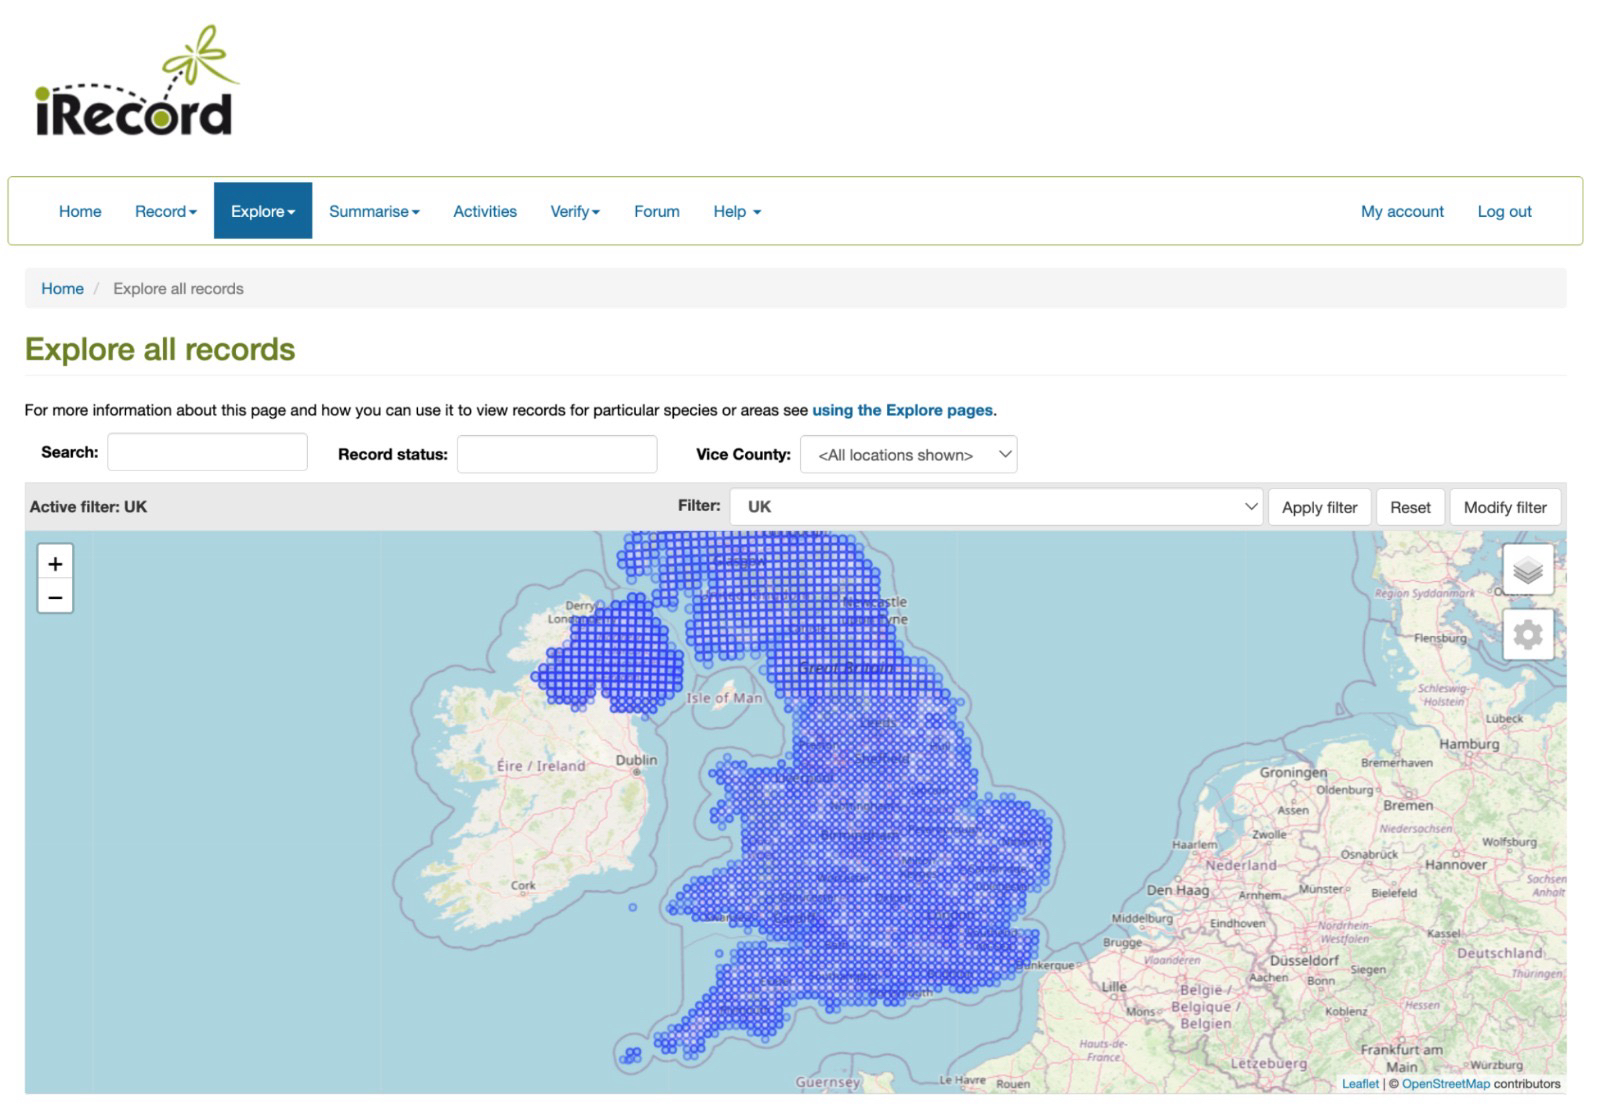Expand the Summarise menu

[374, 212]
